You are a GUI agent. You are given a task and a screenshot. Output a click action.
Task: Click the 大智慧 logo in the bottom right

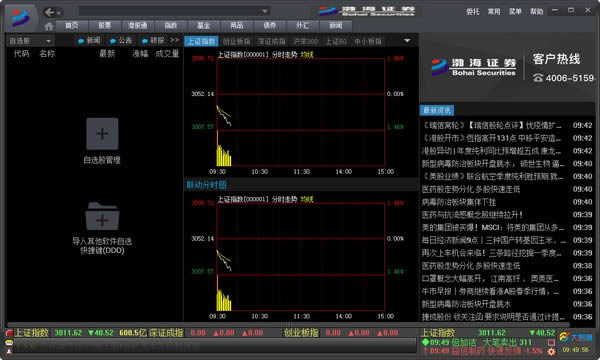coord(576,337)
